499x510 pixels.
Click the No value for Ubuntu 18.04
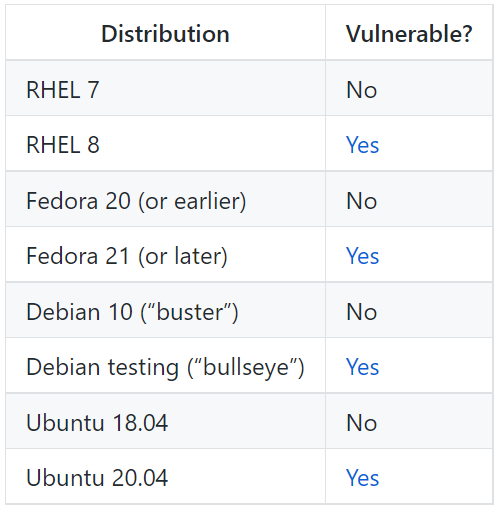[x=362, y=423]
